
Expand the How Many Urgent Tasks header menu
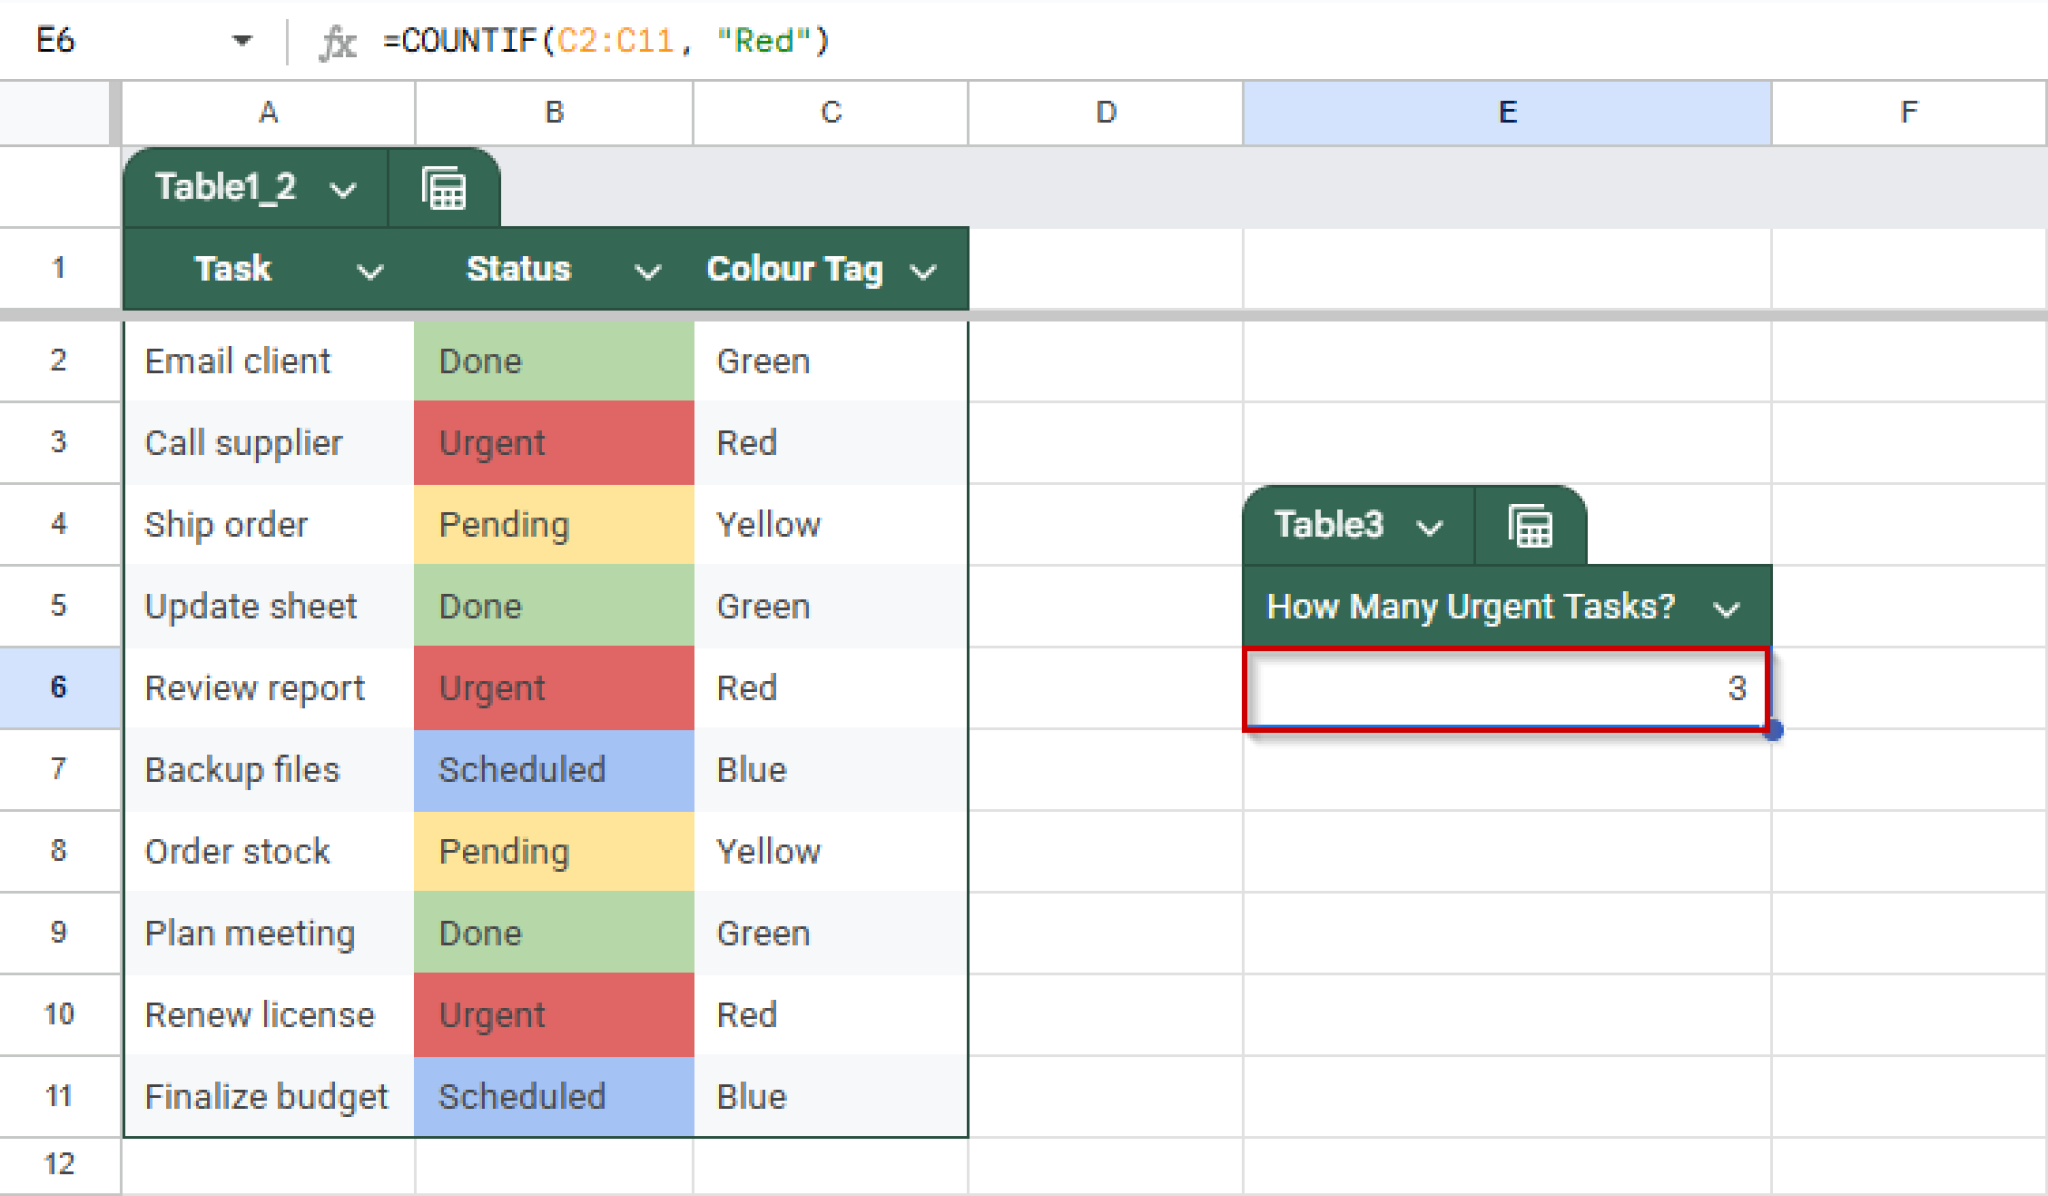[x=1727, y=606]
